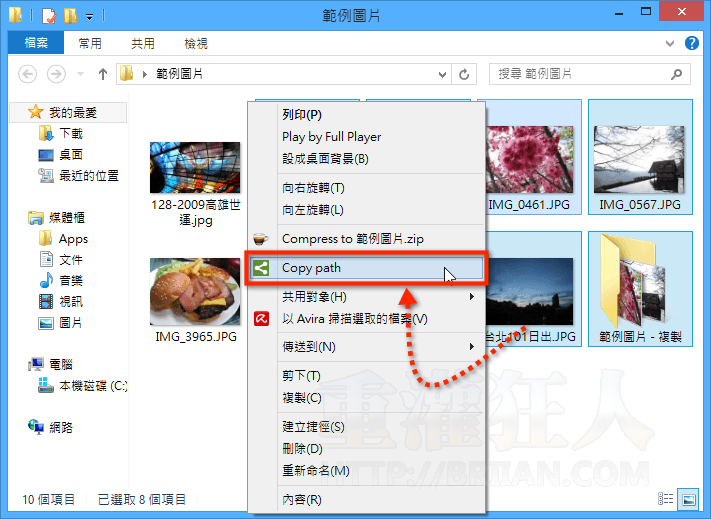
Task: Switch to large thumbnails view icon
Action: coord(687,498)
